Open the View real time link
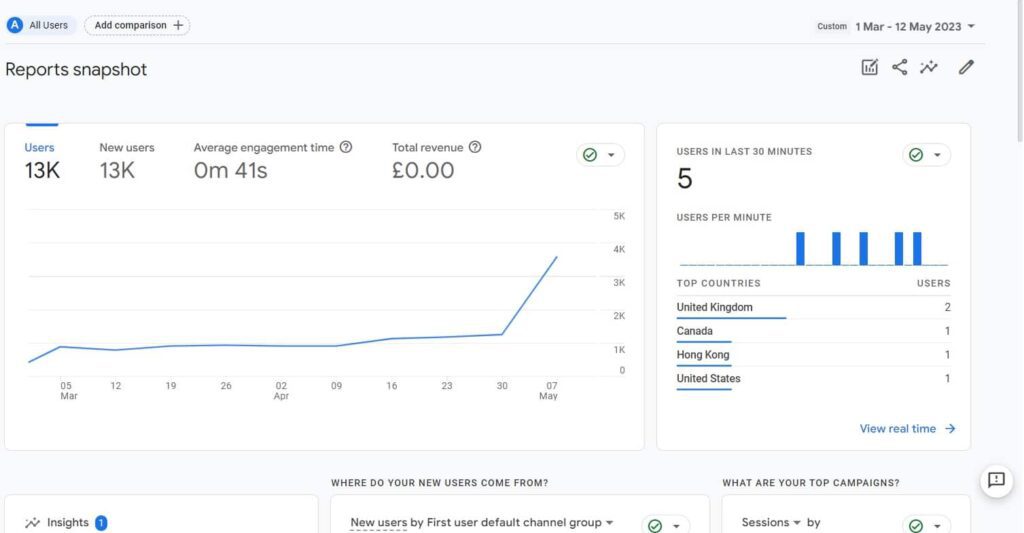Screen dimensions: 1024x533 click(907, 429)
